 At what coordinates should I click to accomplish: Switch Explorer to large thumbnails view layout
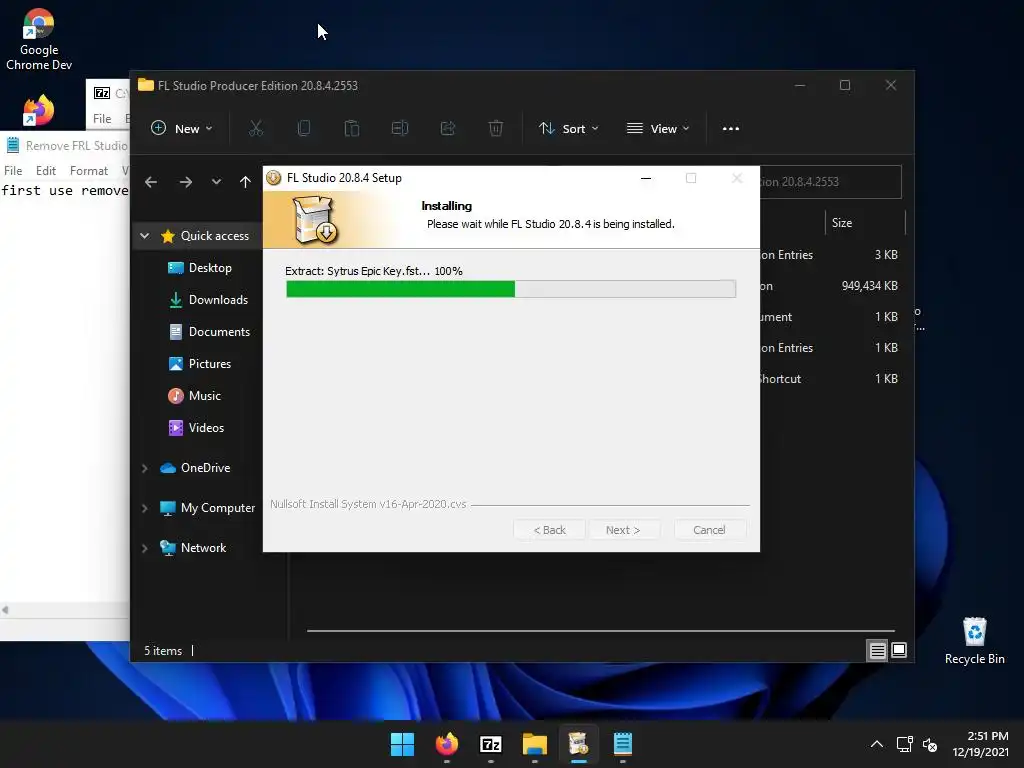click(x=899, y=650)
